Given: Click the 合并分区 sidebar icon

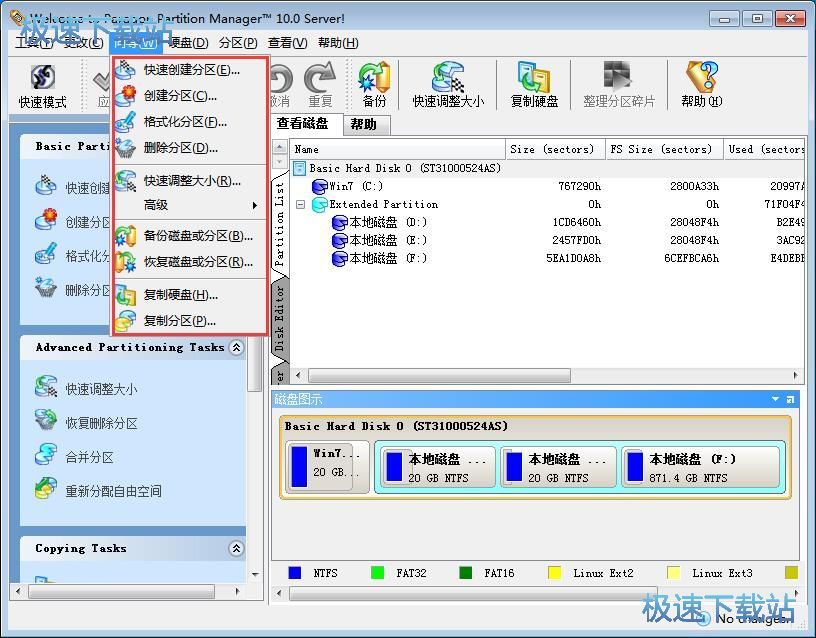Looking at the screenshot, I should (x=46, y=454).
